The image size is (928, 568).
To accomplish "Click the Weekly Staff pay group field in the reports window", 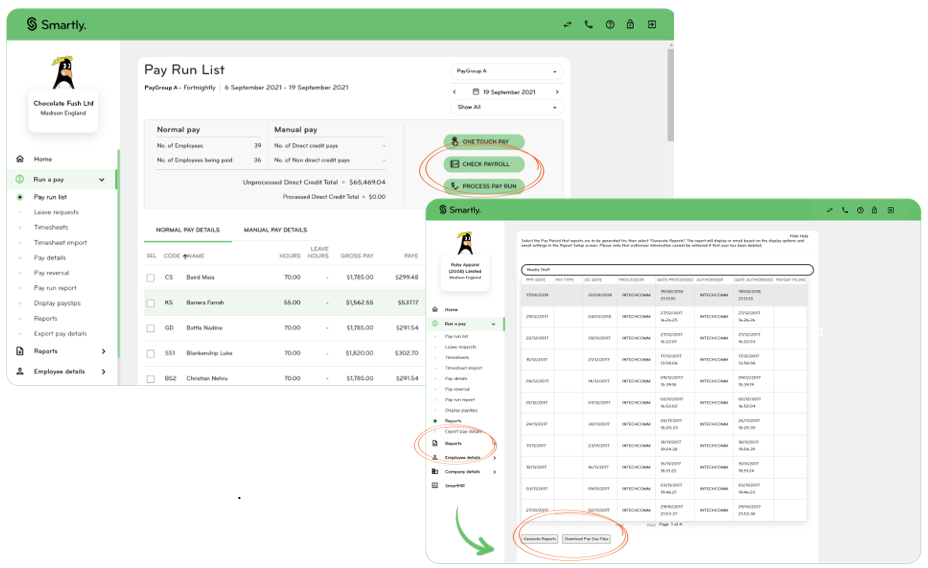I will tap(667, 270).
